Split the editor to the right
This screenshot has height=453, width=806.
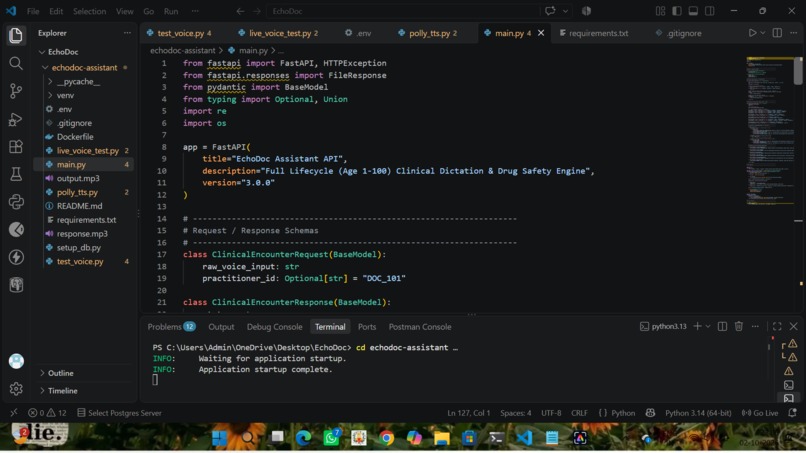(777, 33)
